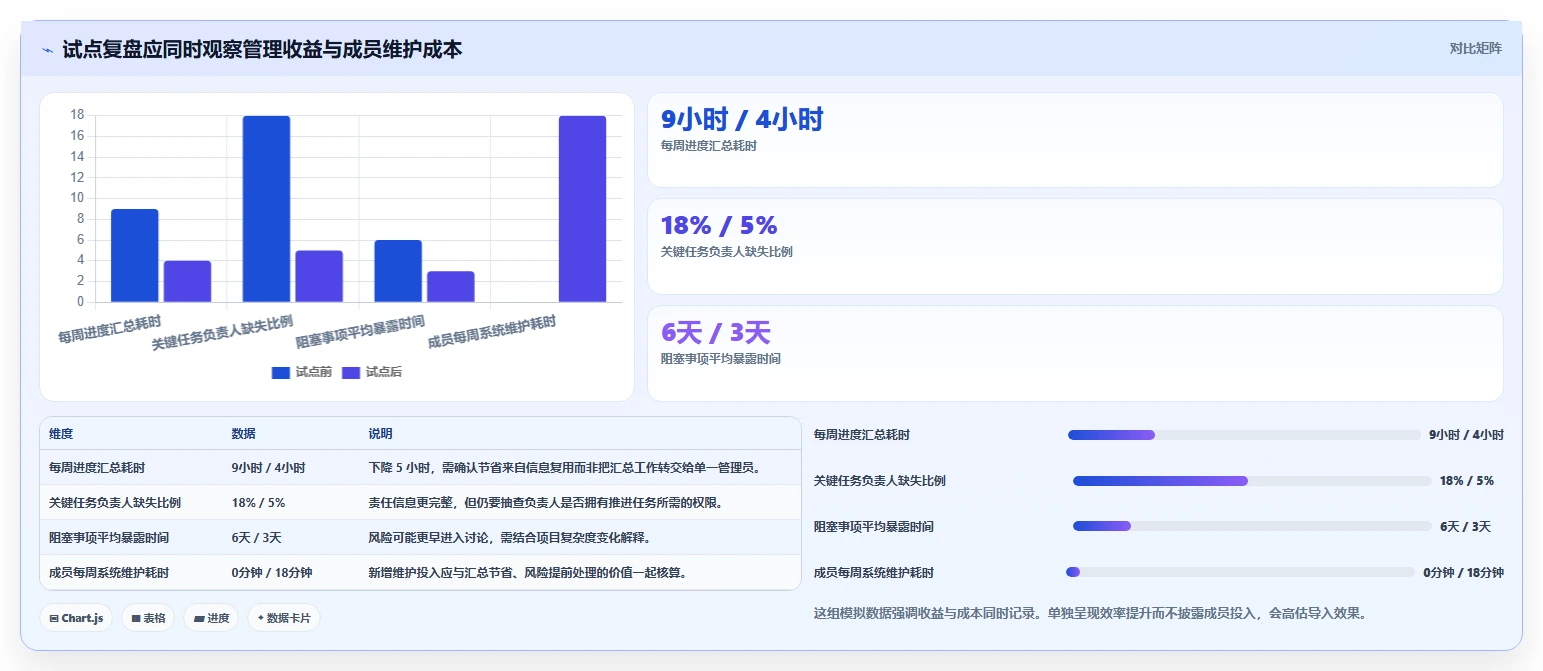Click the explanation starting 新增维护投入
The width and height of the screenshot is (1543, 671).
click(527, 572)
